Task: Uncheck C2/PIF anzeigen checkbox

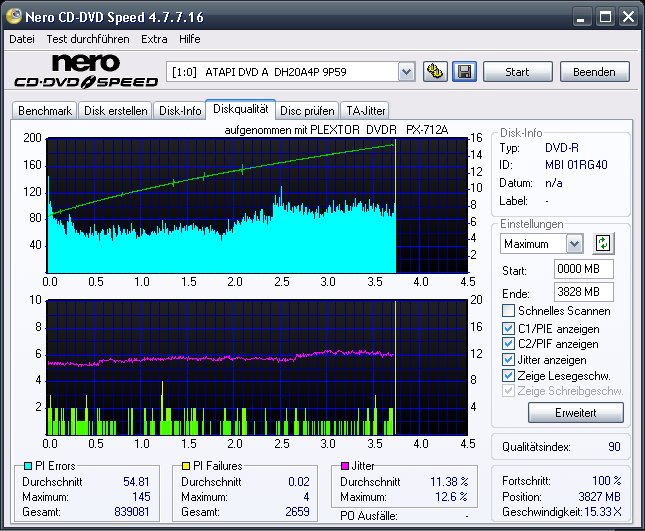Action: tap(508, 343)
